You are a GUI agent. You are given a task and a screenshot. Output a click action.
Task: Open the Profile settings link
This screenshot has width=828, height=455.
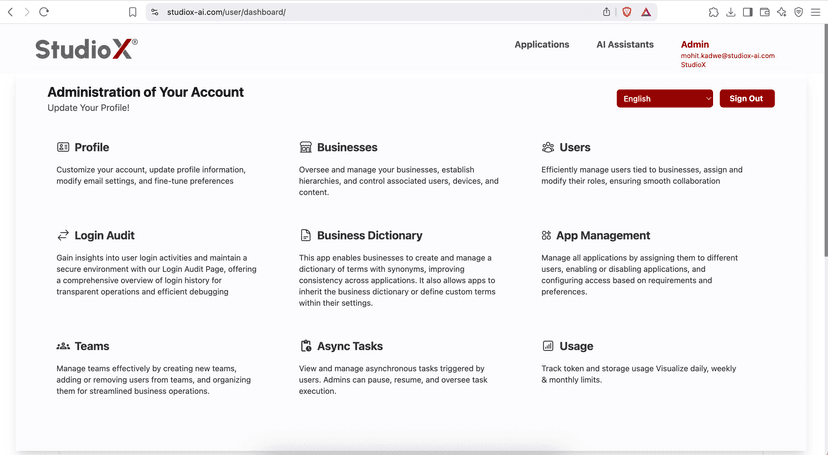[91, 147]
